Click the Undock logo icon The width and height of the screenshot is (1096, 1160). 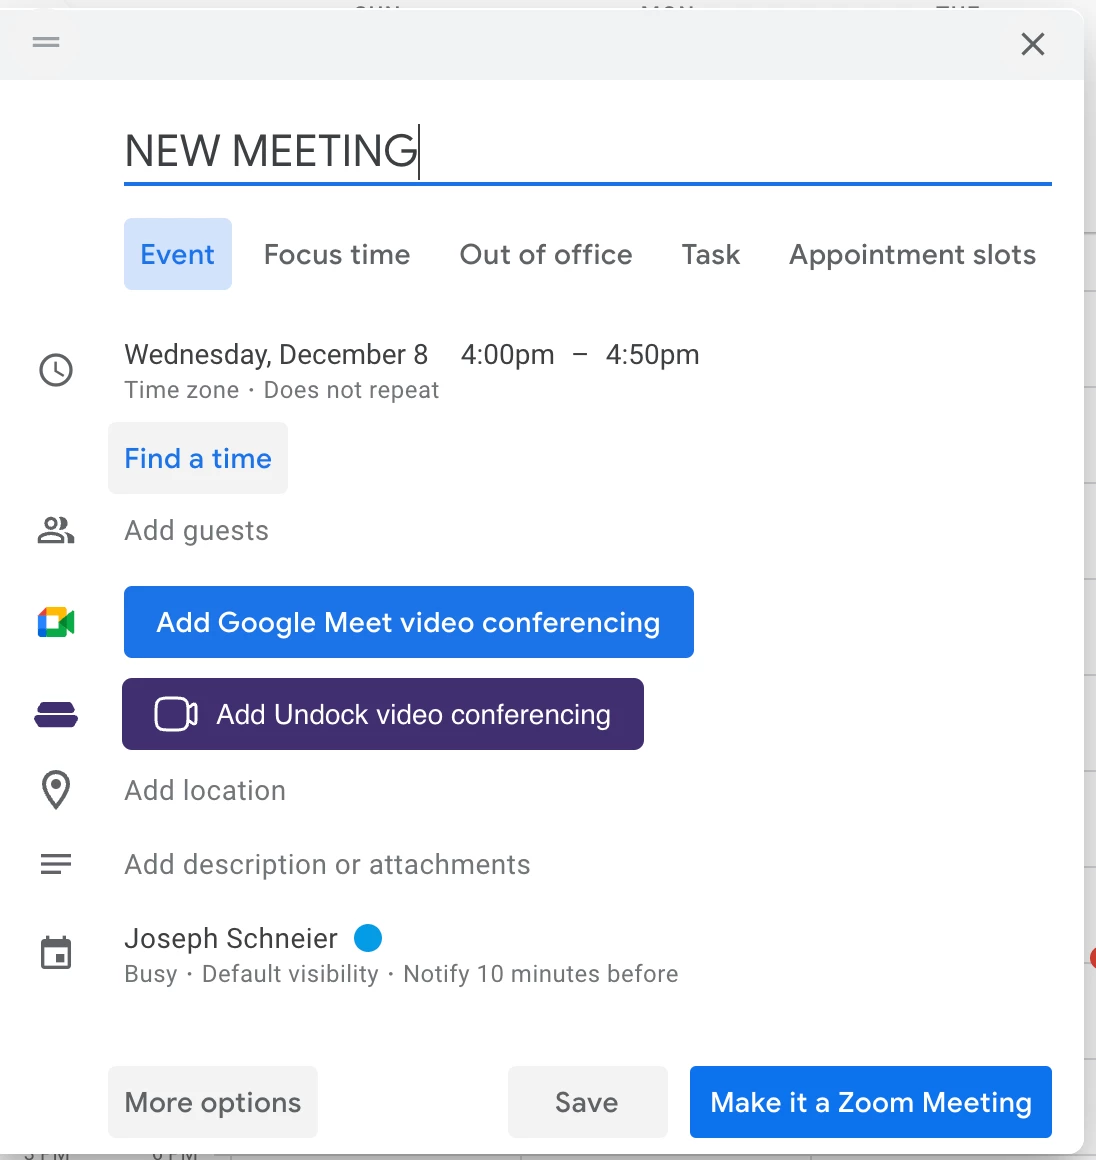[56, 715]
